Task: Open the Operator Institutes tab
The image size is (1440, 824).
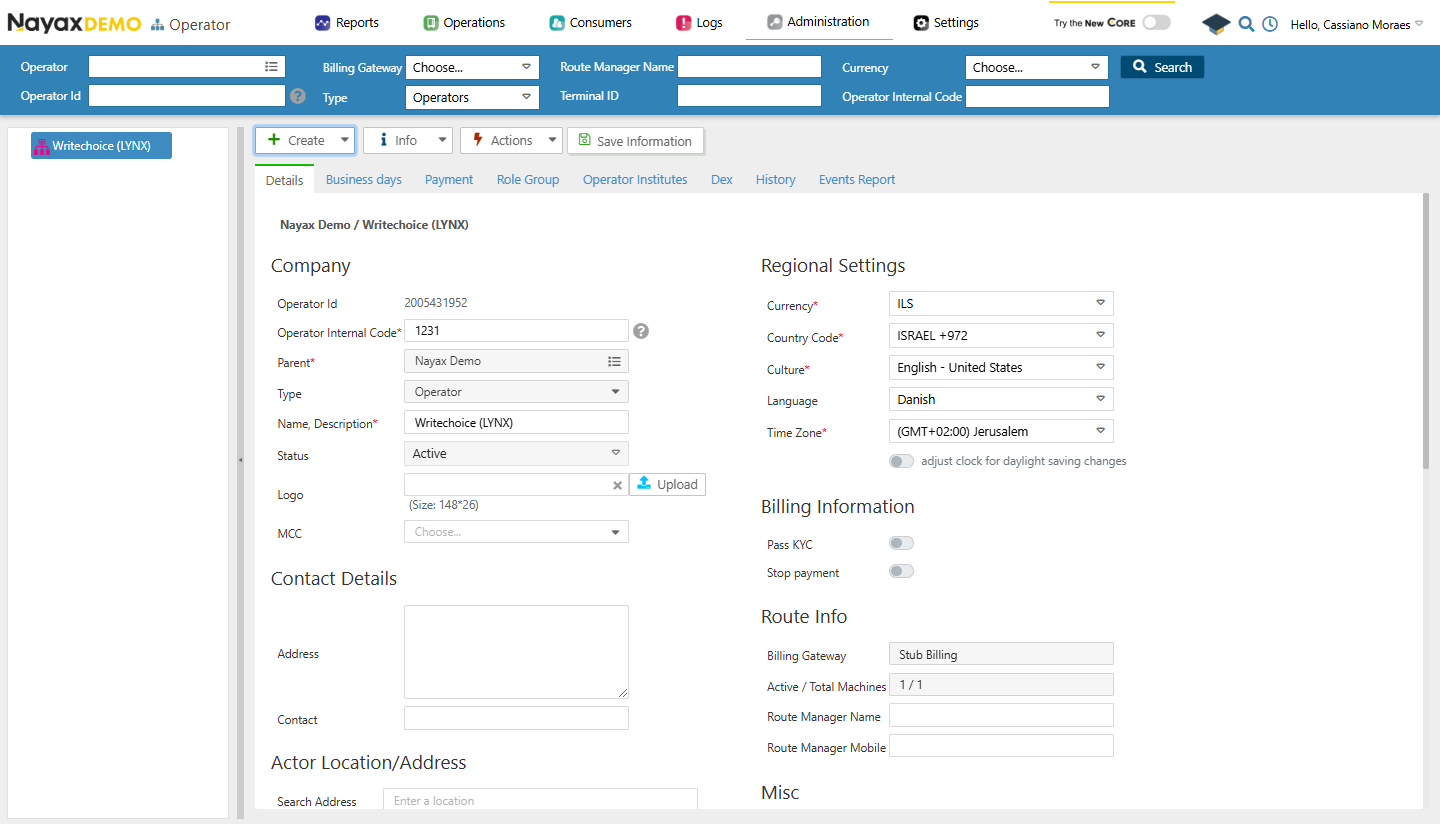Action: point(635,179)
